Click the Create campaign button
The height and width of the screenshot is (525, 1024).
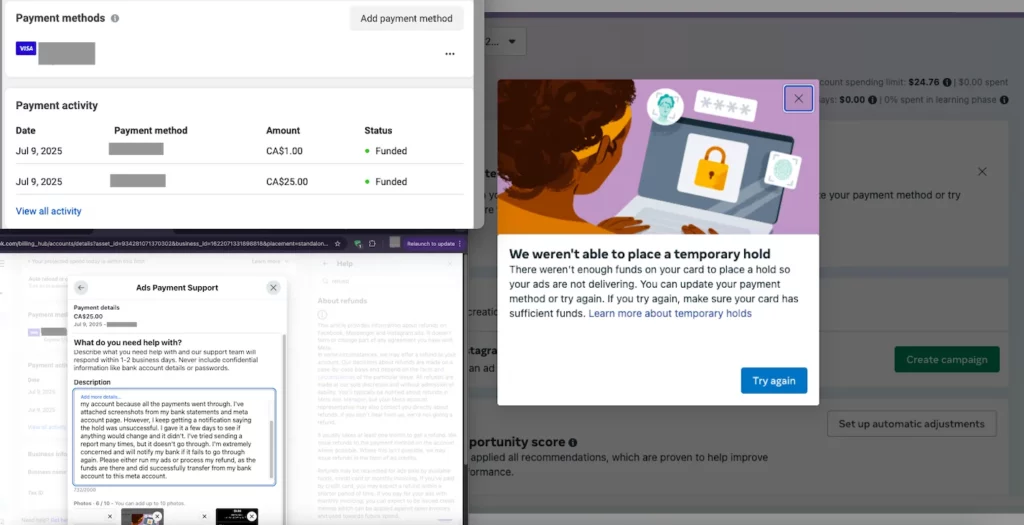946,360
